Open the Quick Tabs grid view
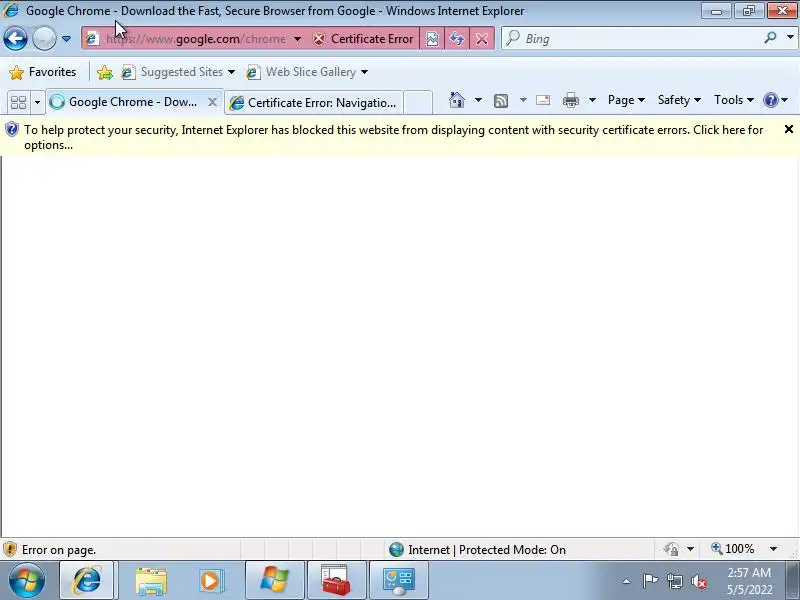 18,102
